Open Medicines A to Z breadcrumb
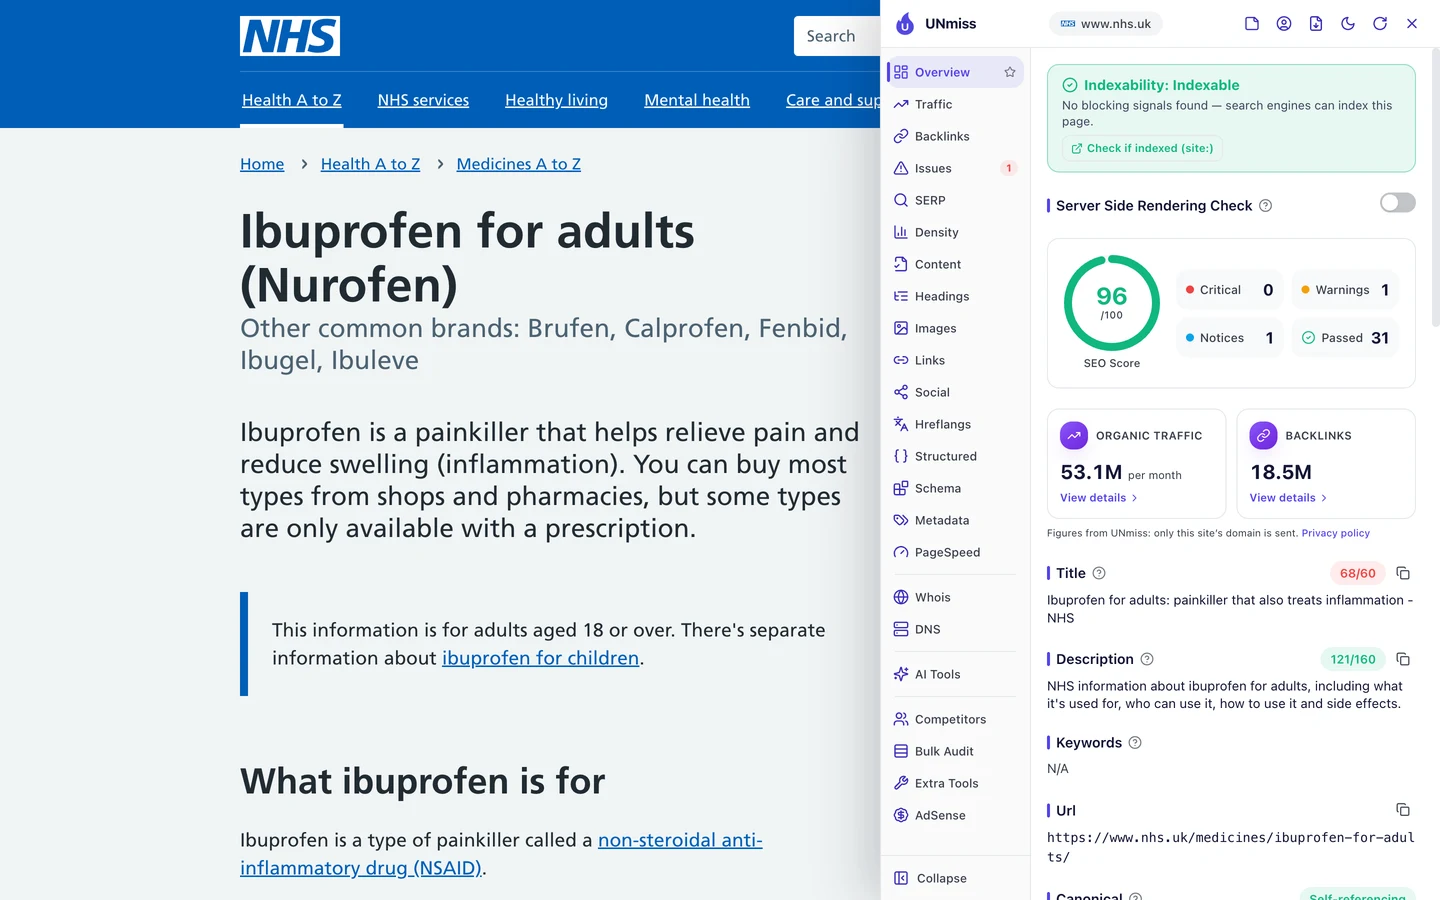This screenshot has width=1440, height=900. [x=518, y=164]
